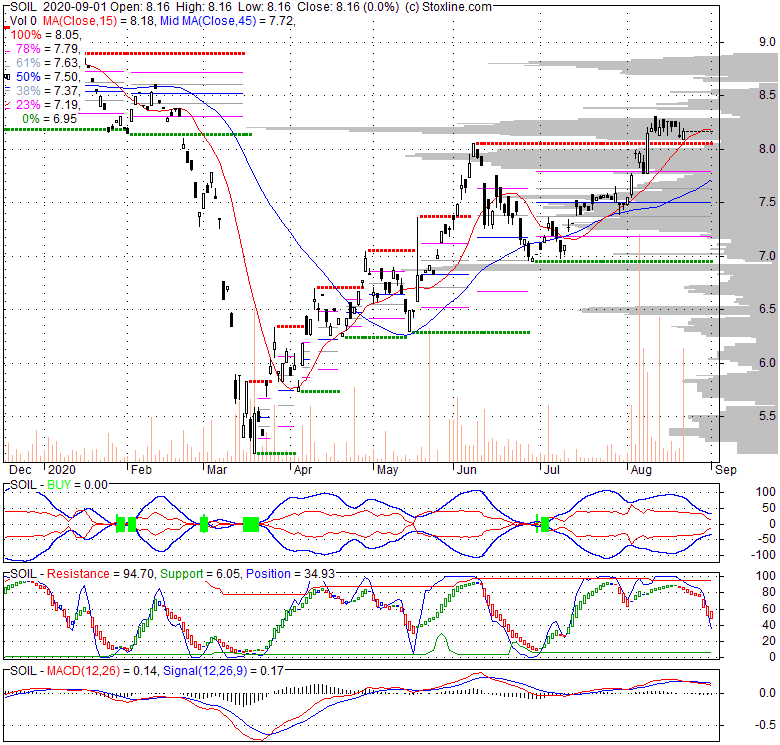Click the -0.5 MACD axis label
Viewport: 780px width, 745px height.
tap(765, 725)
